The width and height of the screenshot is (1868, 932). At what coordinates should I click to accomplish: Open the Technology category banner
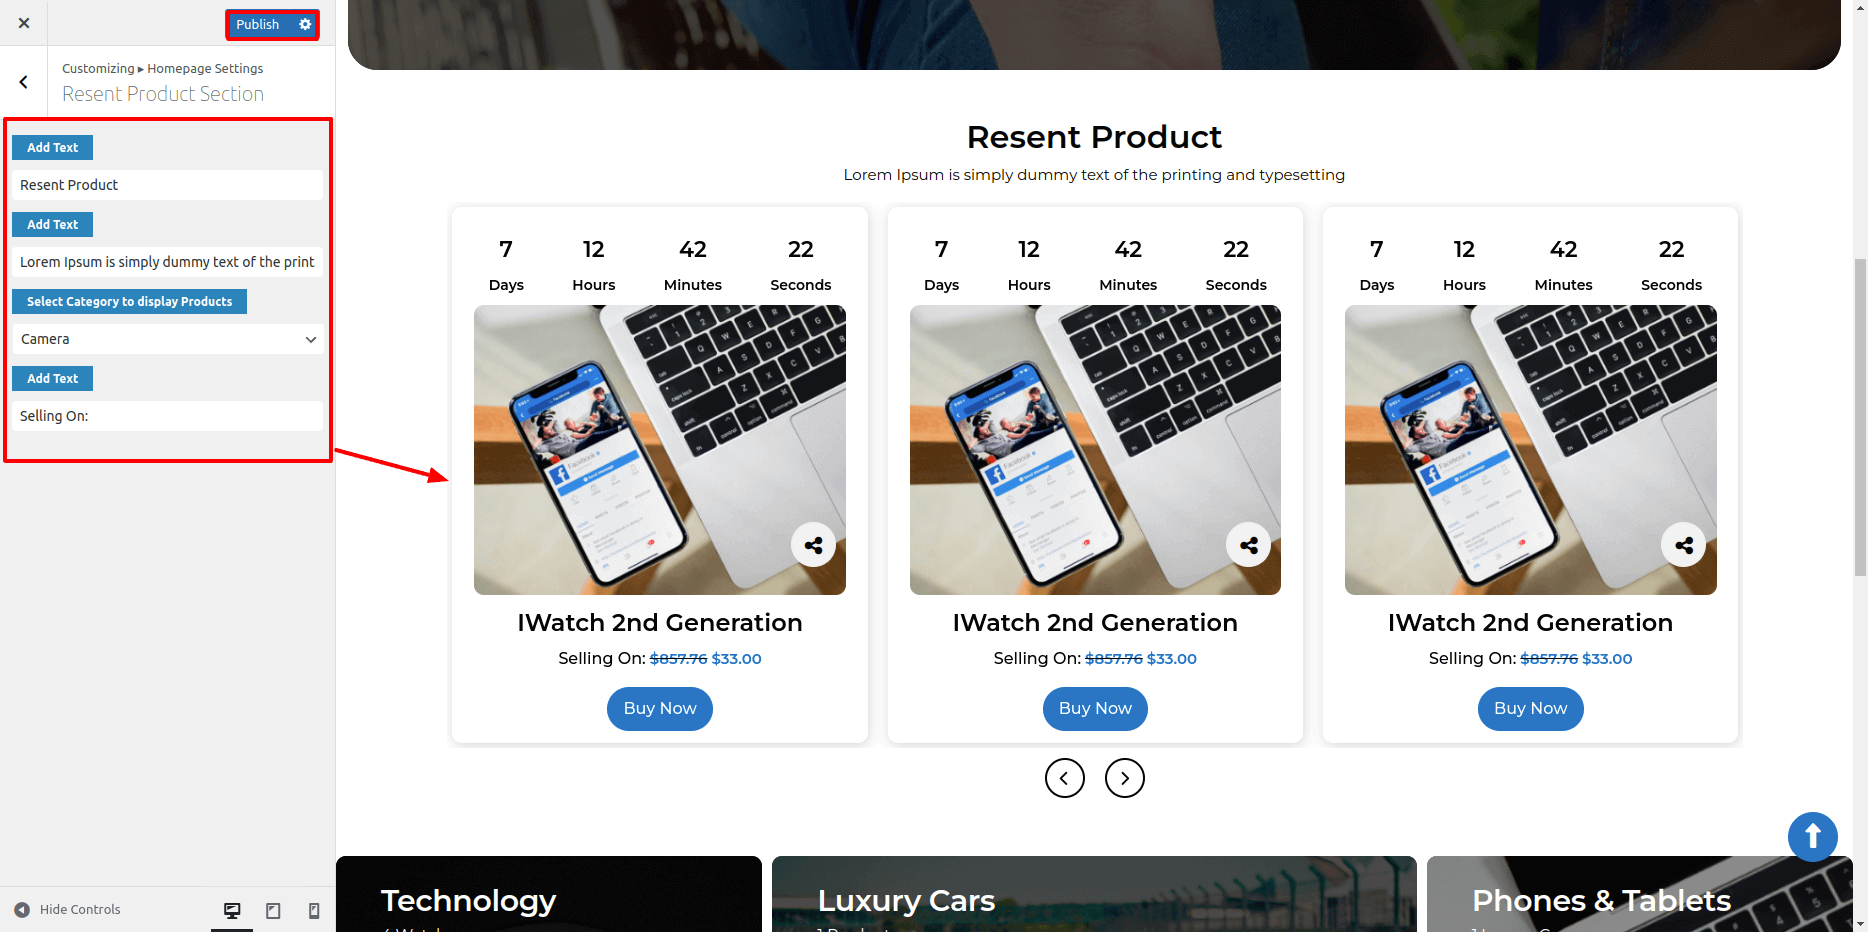click(549, 894)
